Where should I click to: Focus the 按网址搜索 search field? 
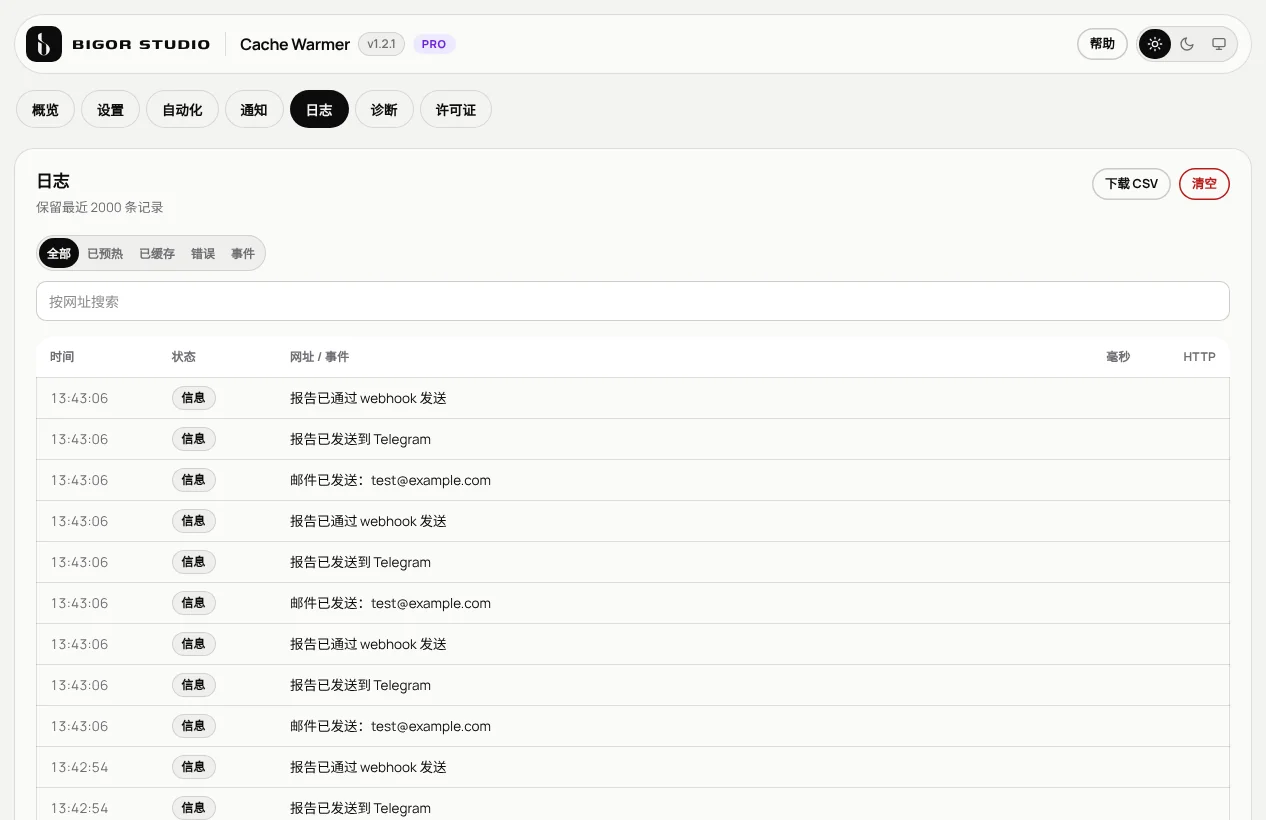point(633,301)
